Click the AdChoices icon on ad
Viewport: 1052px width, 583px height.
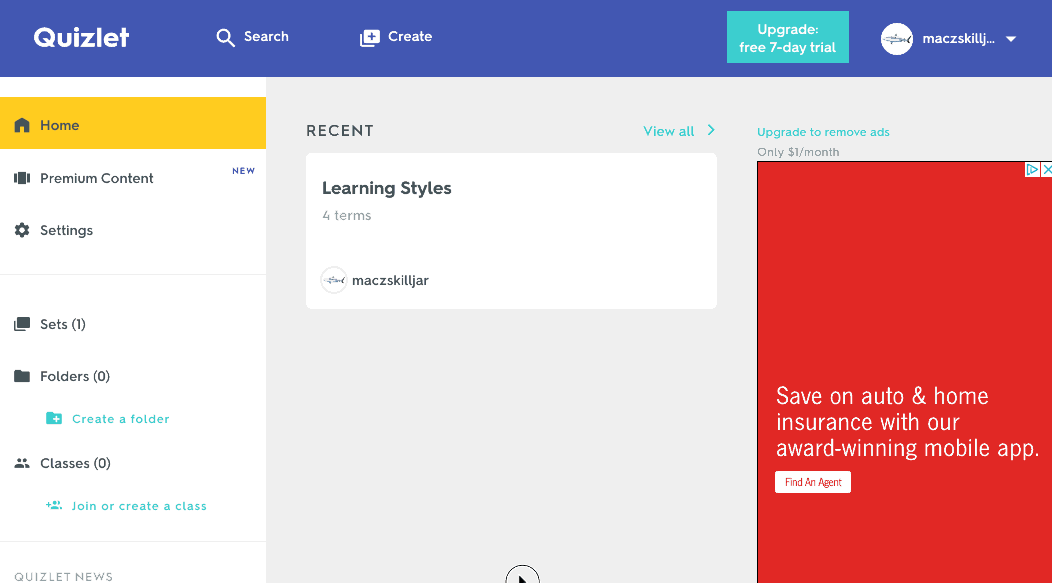coord(1033,170)
